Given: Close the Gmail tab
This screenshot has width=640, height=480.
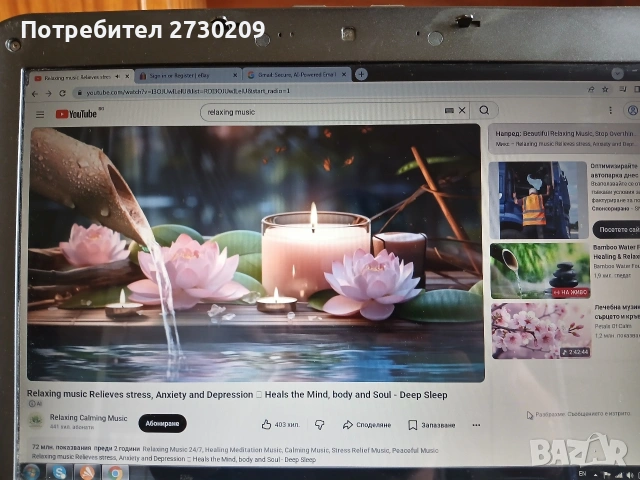Looking at the screenshot, I should click(344, 74).
